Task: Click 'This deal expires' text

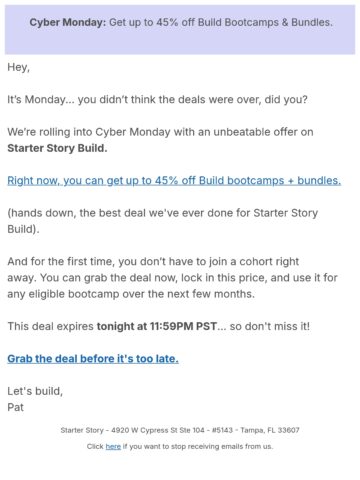Action: click(50, 326)
